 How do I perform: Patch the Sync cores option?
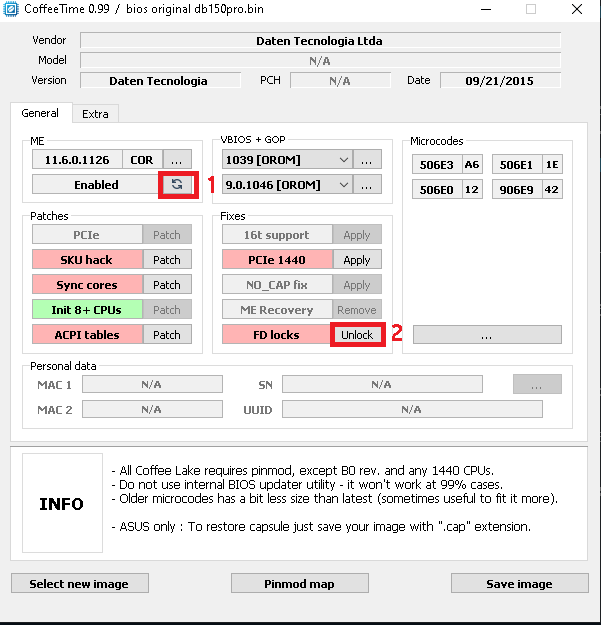(166, 285)
